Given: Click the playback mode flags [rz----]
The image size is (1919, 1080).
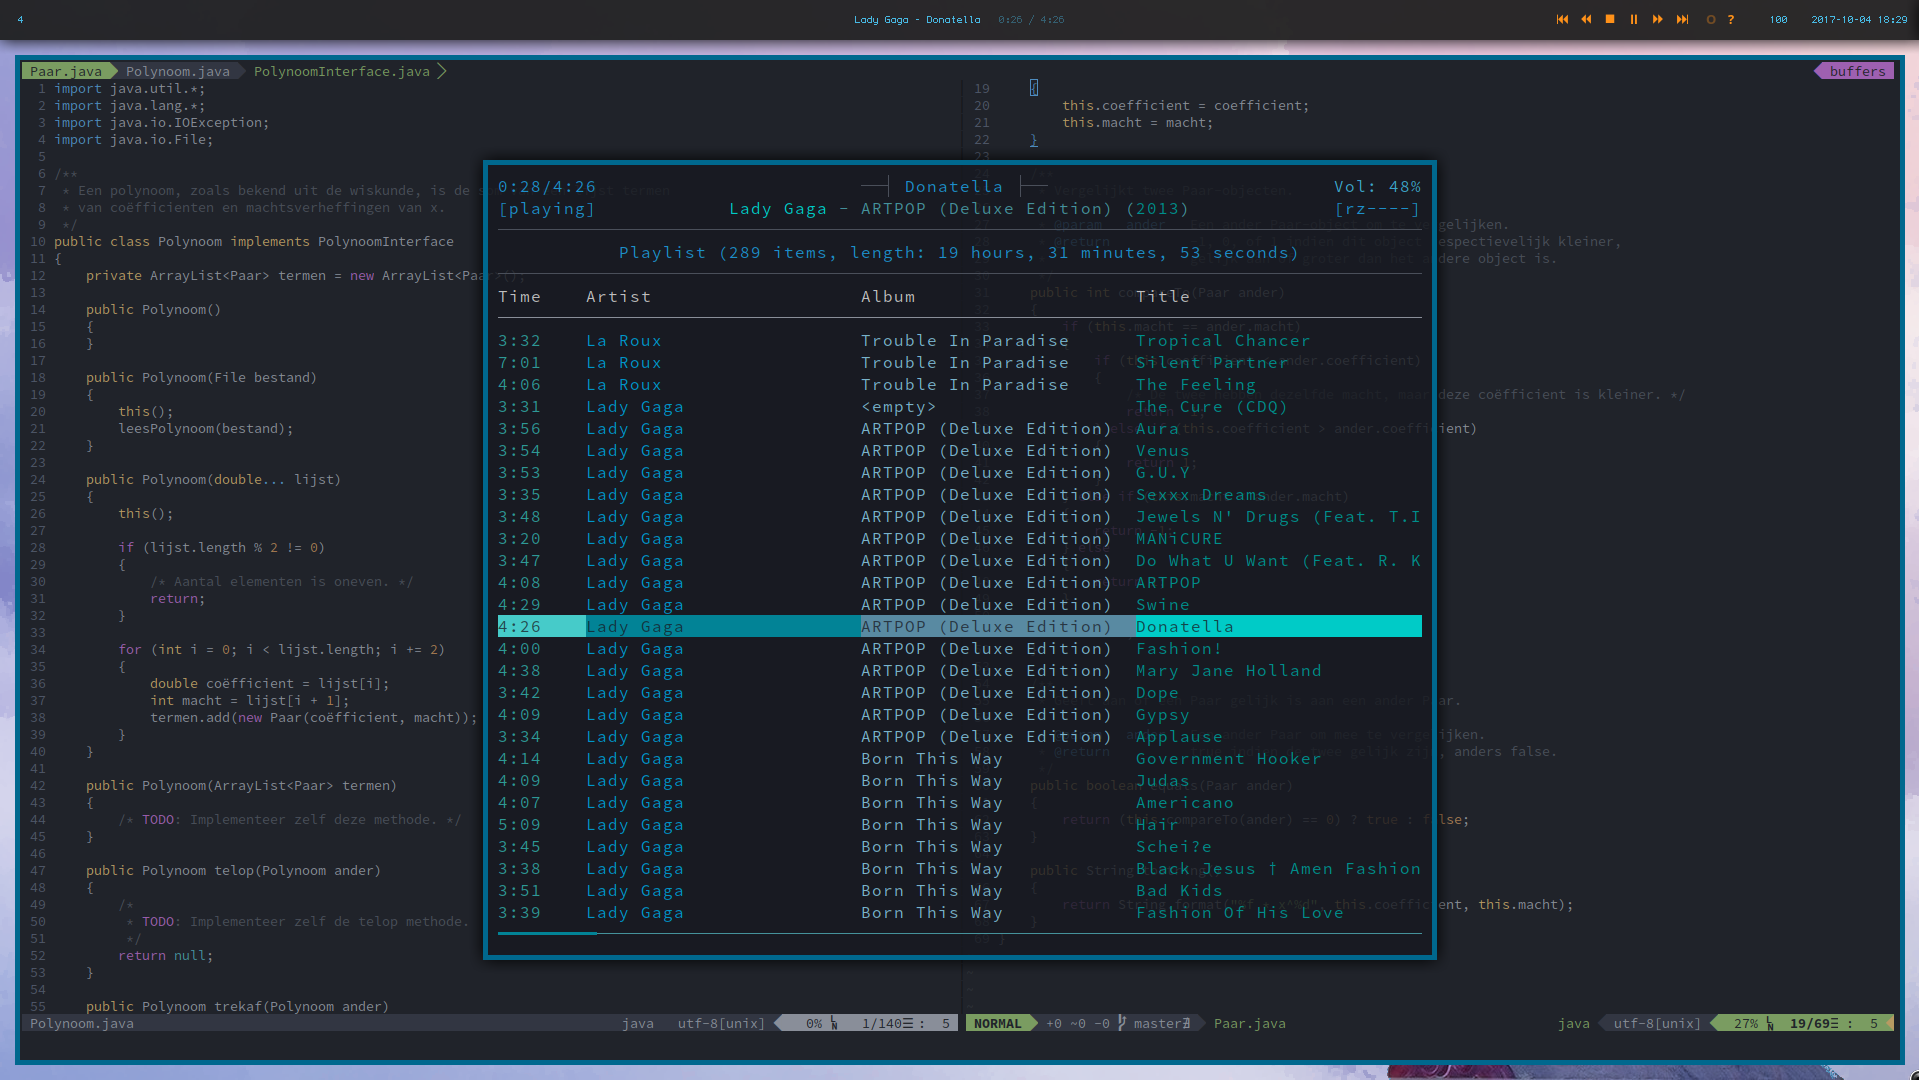Looking at the screenshot, I should point(1377,209).
